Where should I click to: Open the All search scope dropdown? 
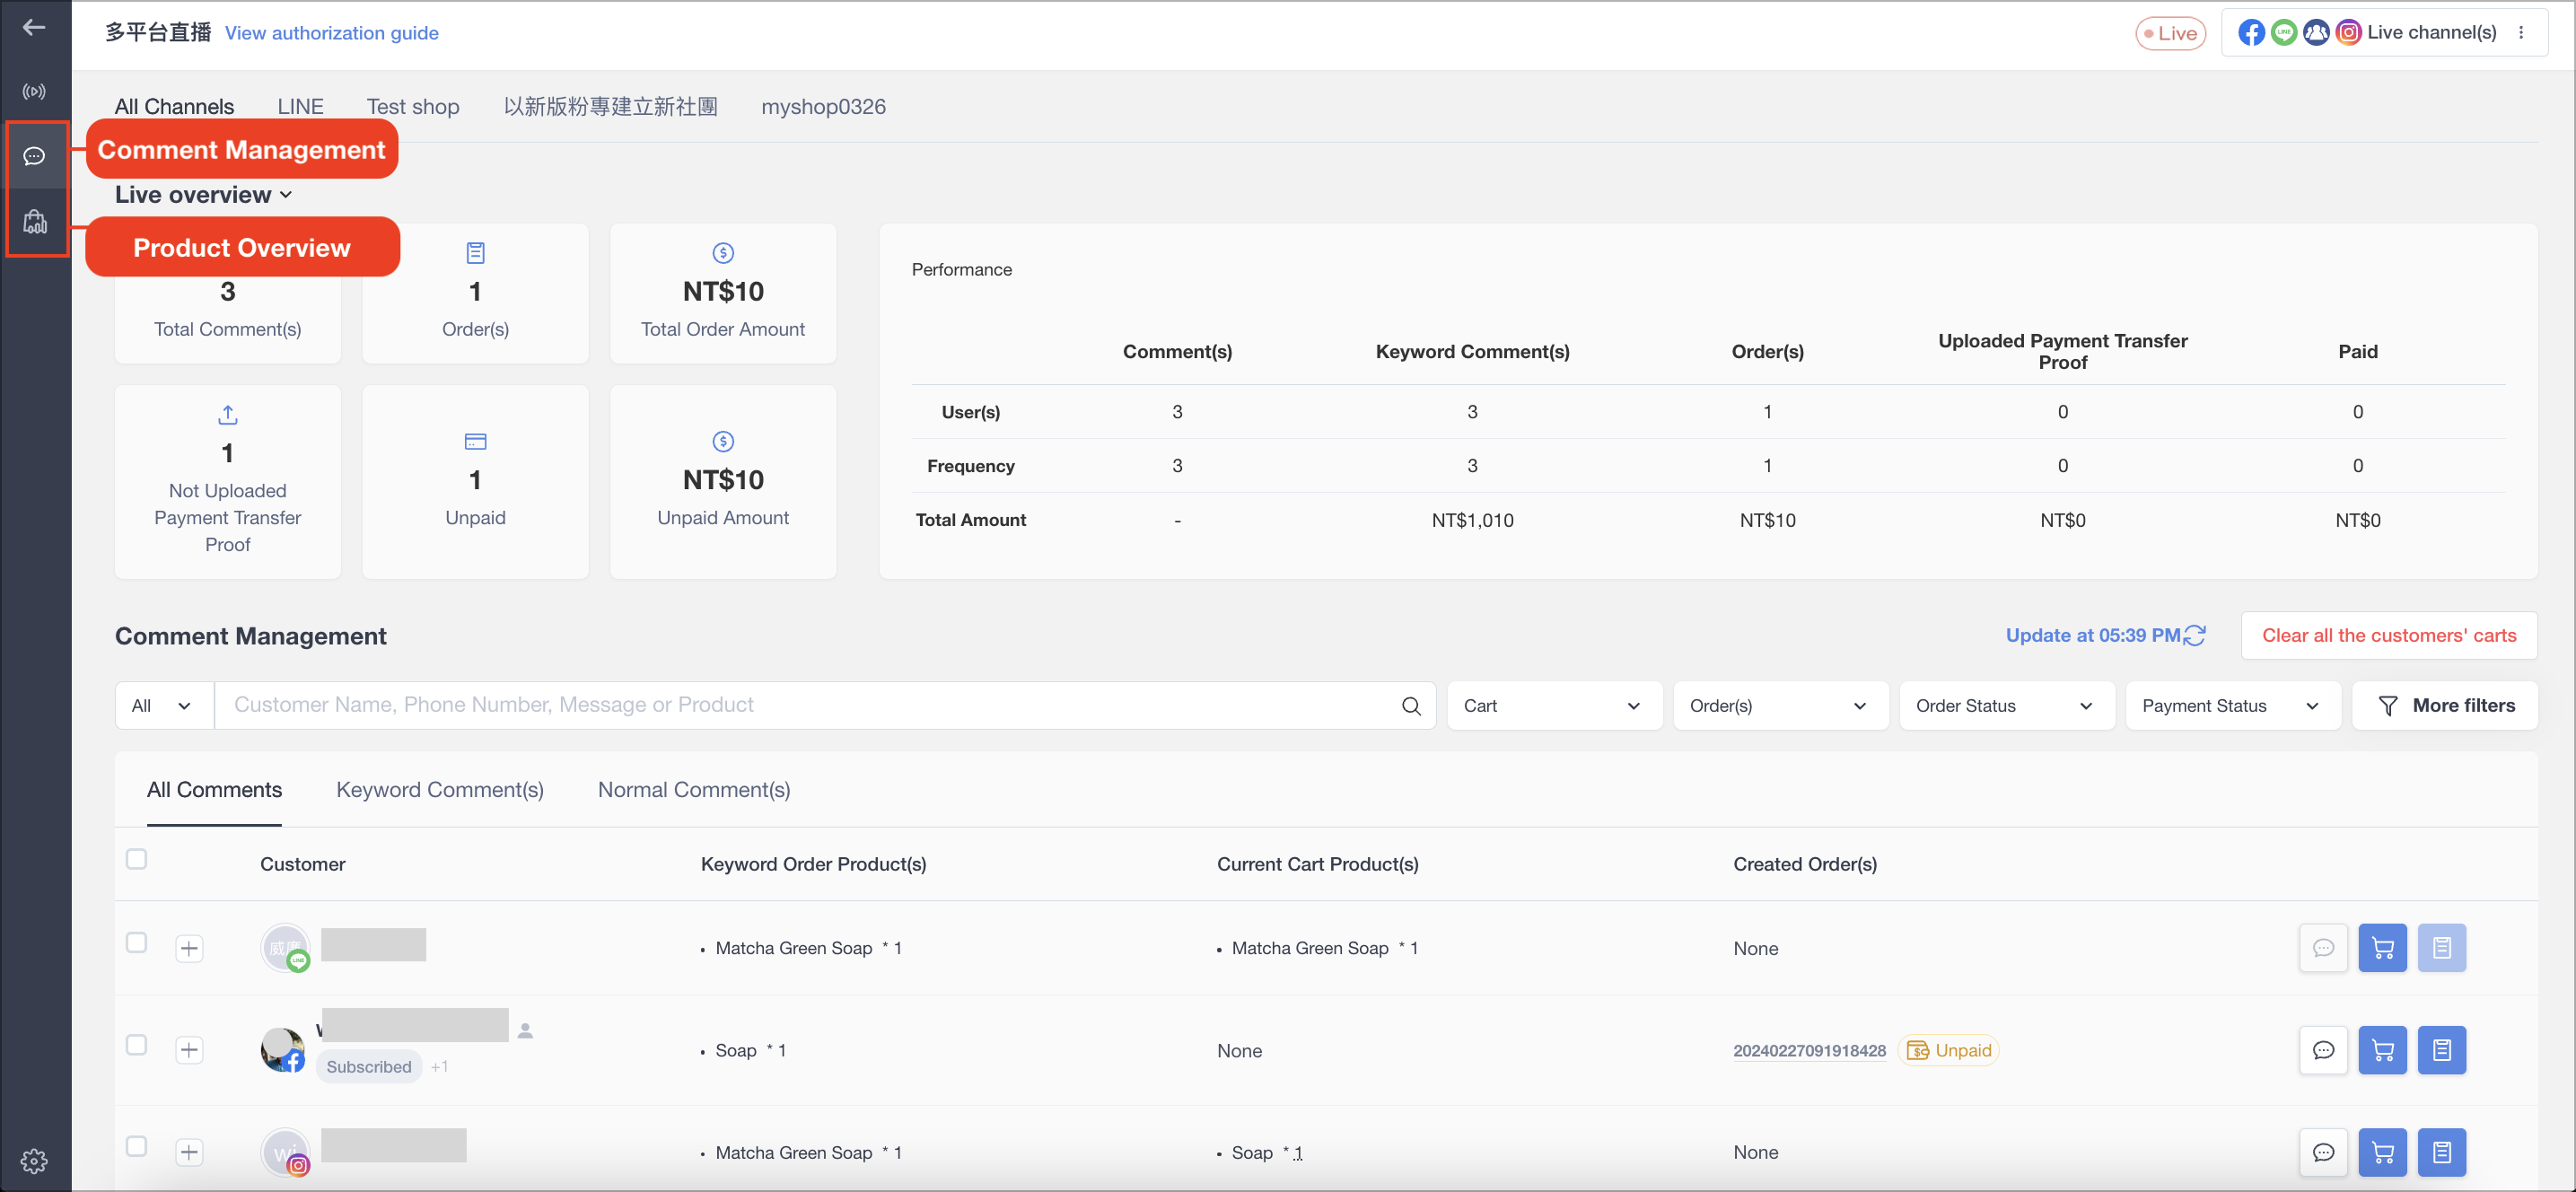tap(163, 706)
